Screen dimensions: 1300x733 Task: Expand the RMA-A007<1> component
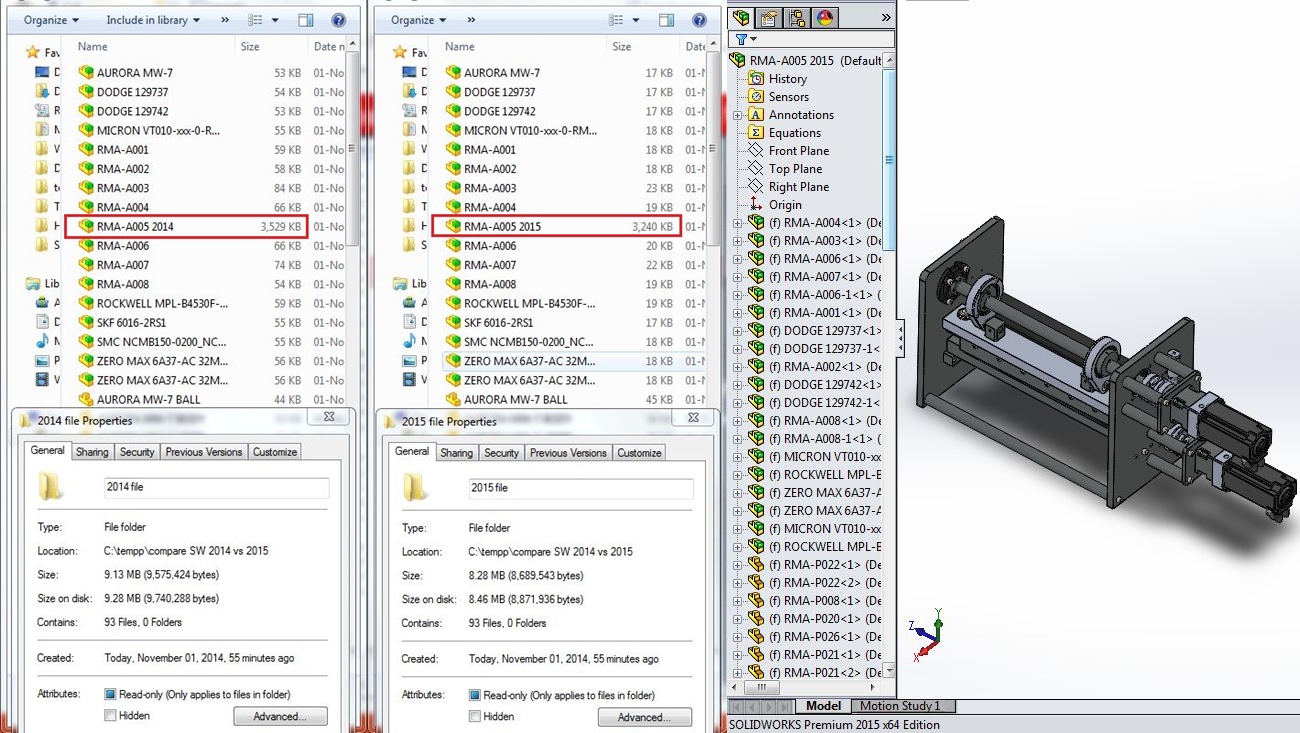[x=738, y=277]
